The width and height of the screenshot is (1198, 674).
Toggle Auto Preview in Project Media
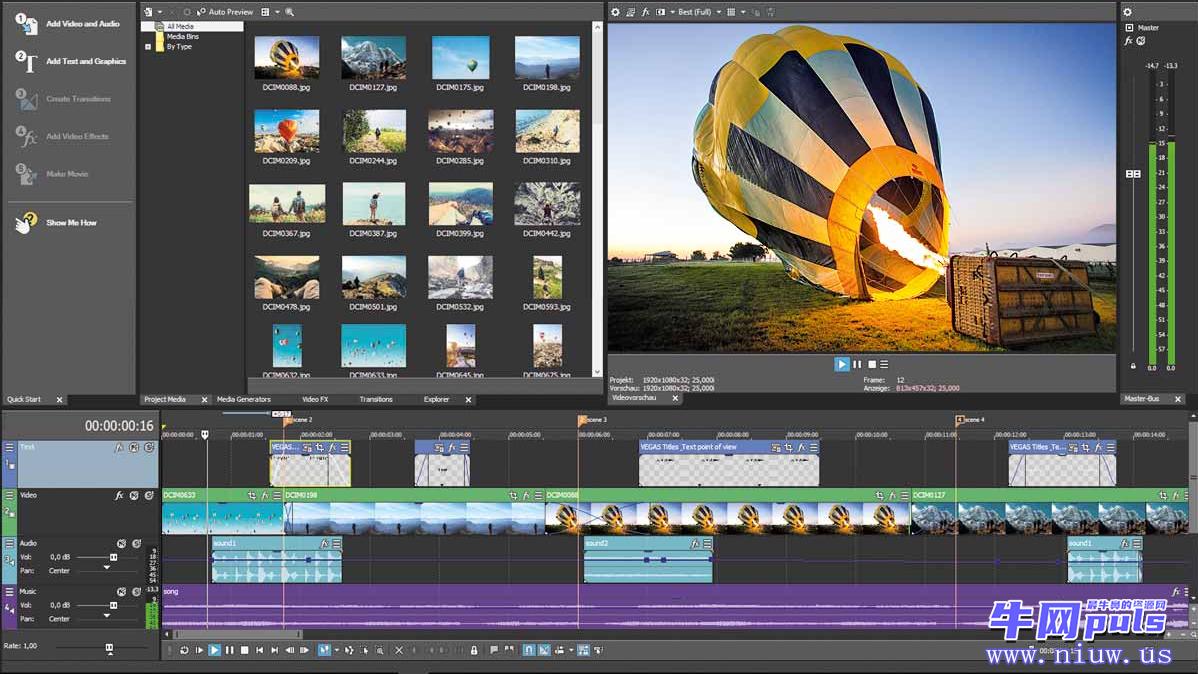tap(225, 12)
